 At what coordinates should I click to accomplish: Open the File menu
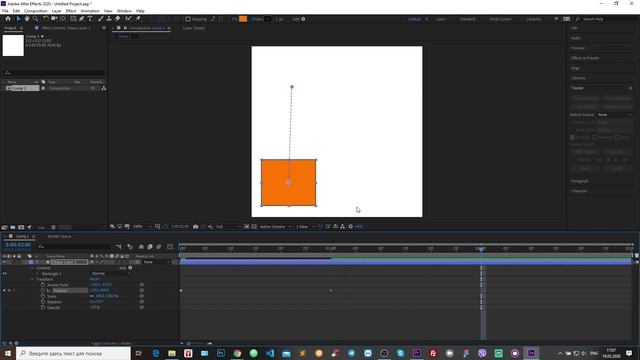[x=5, y=11]
